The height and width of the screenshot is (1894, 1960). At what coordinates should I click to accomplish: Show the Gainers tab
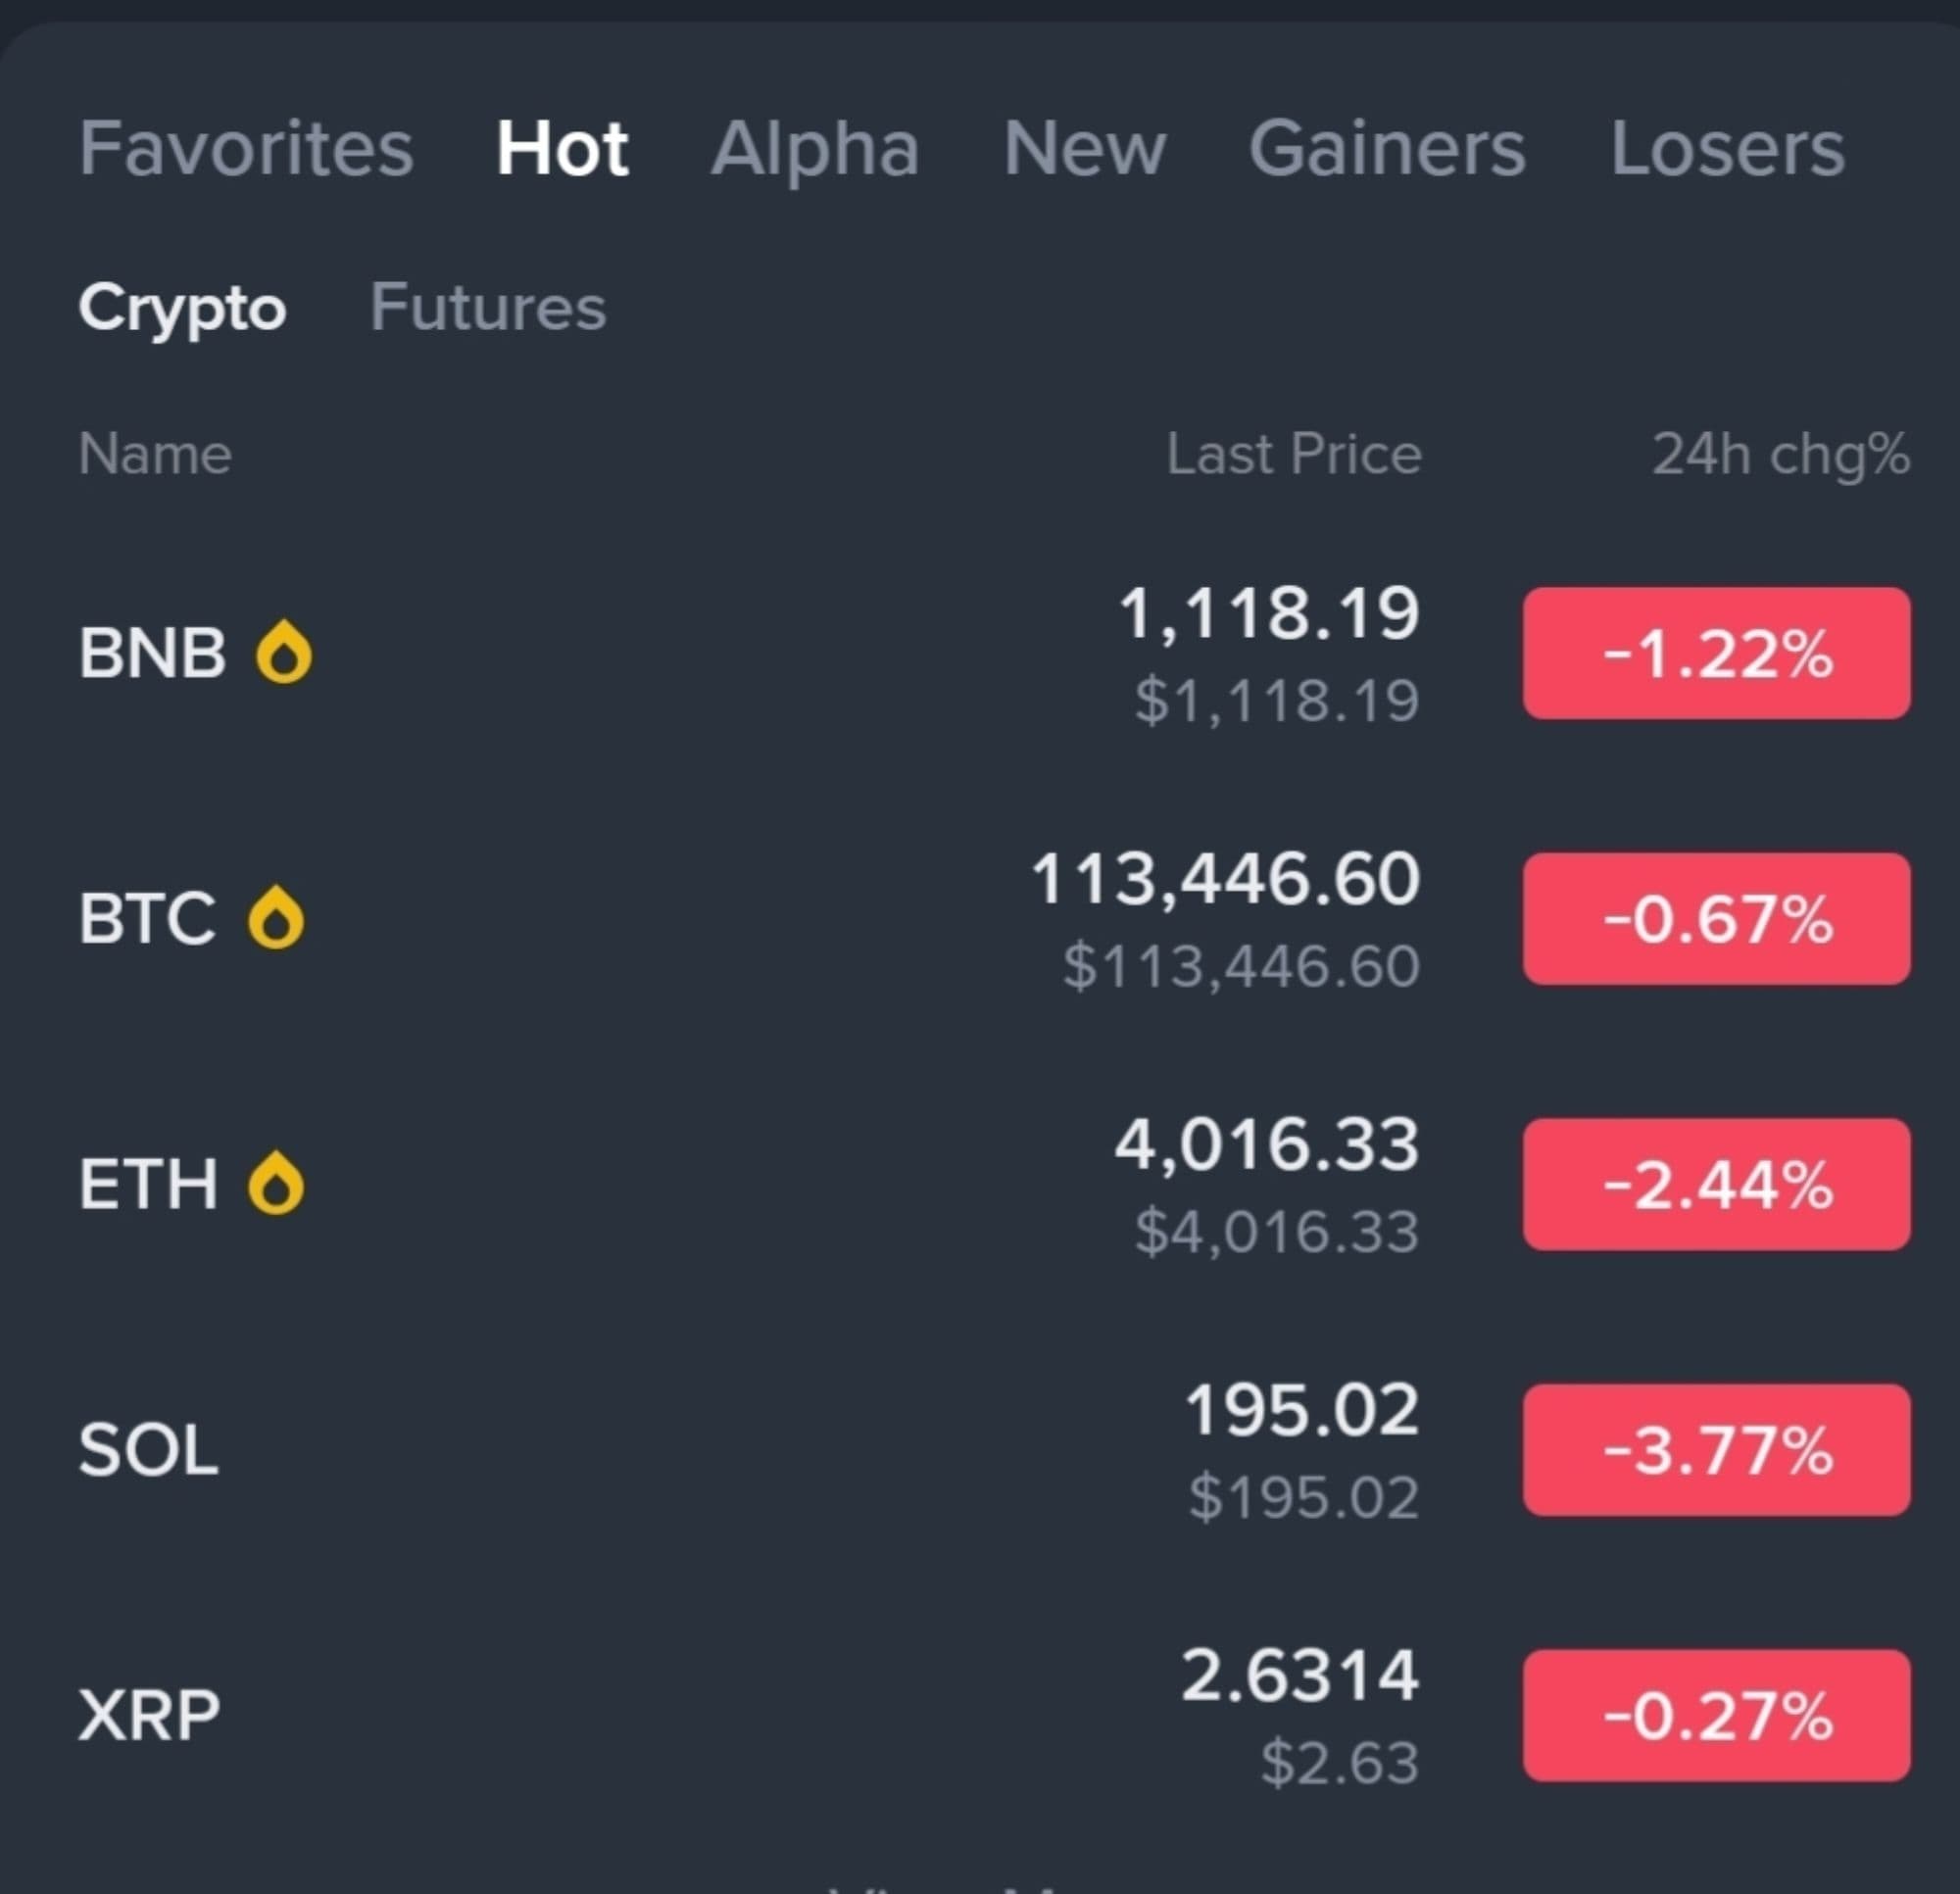pos(1387,148)
